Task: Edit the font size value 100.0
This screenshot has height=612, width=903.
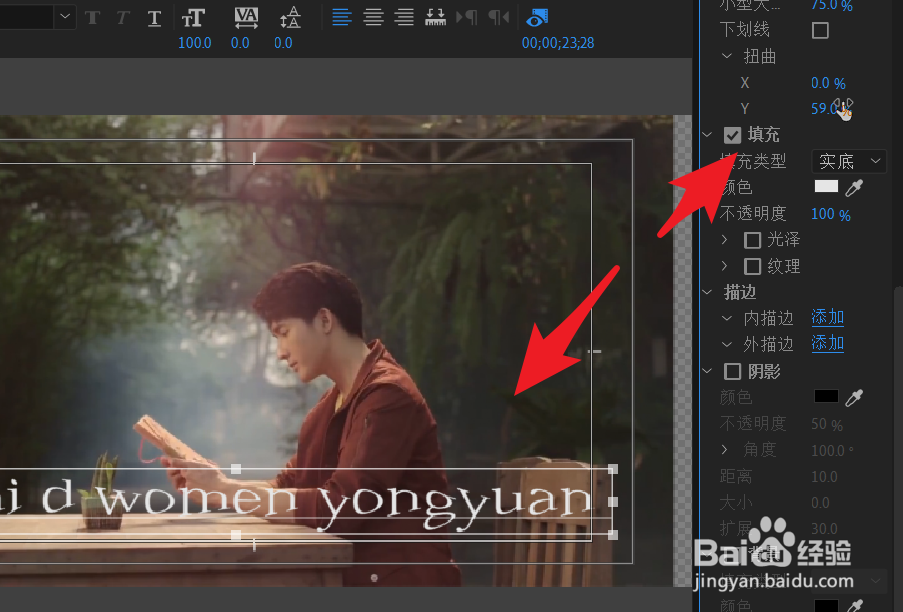Action: (x=195, y=43)
